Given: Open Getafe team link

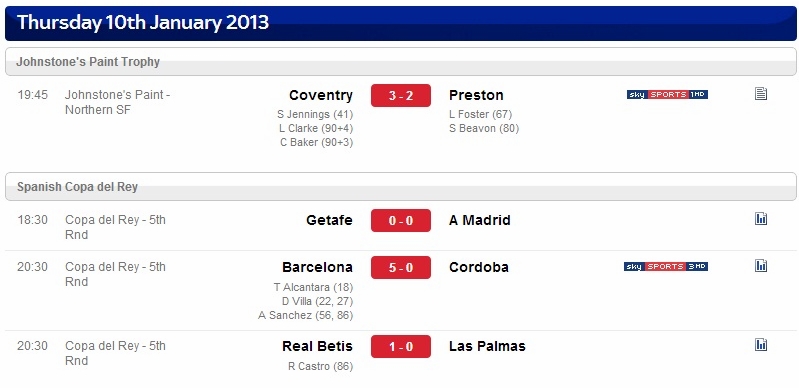Looking at the screenshot, I should (x=329, y=220).
